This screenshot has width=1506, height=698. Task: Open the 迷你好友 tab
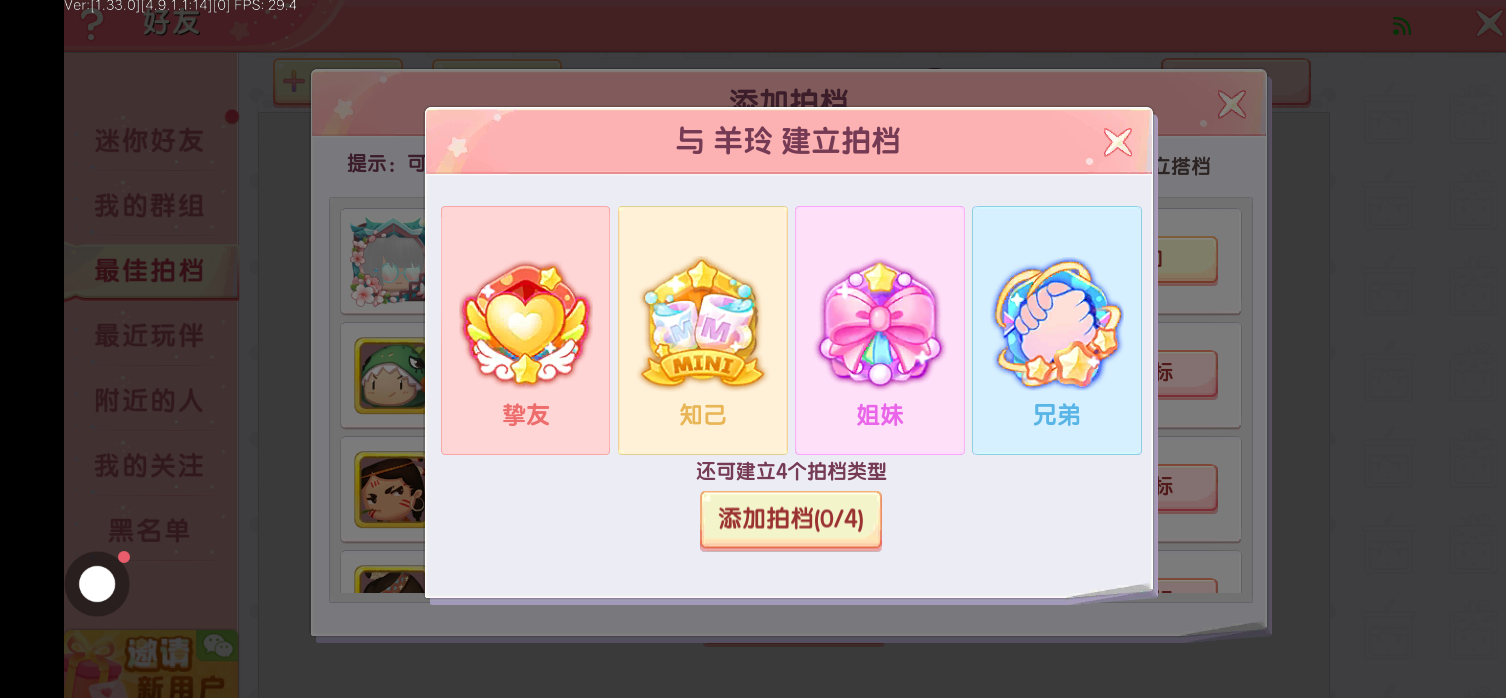coord(150,141)
